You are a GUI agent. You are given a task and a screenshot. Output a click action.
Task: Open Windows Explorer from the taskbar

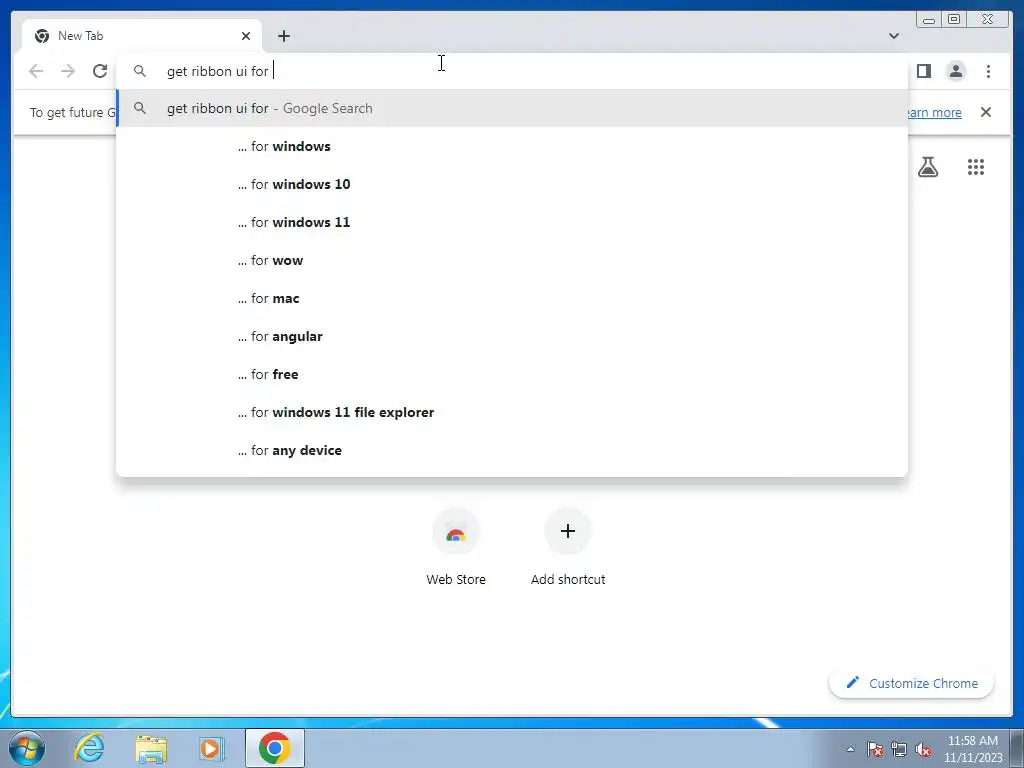pyautogui.click(x=151, y=748)
